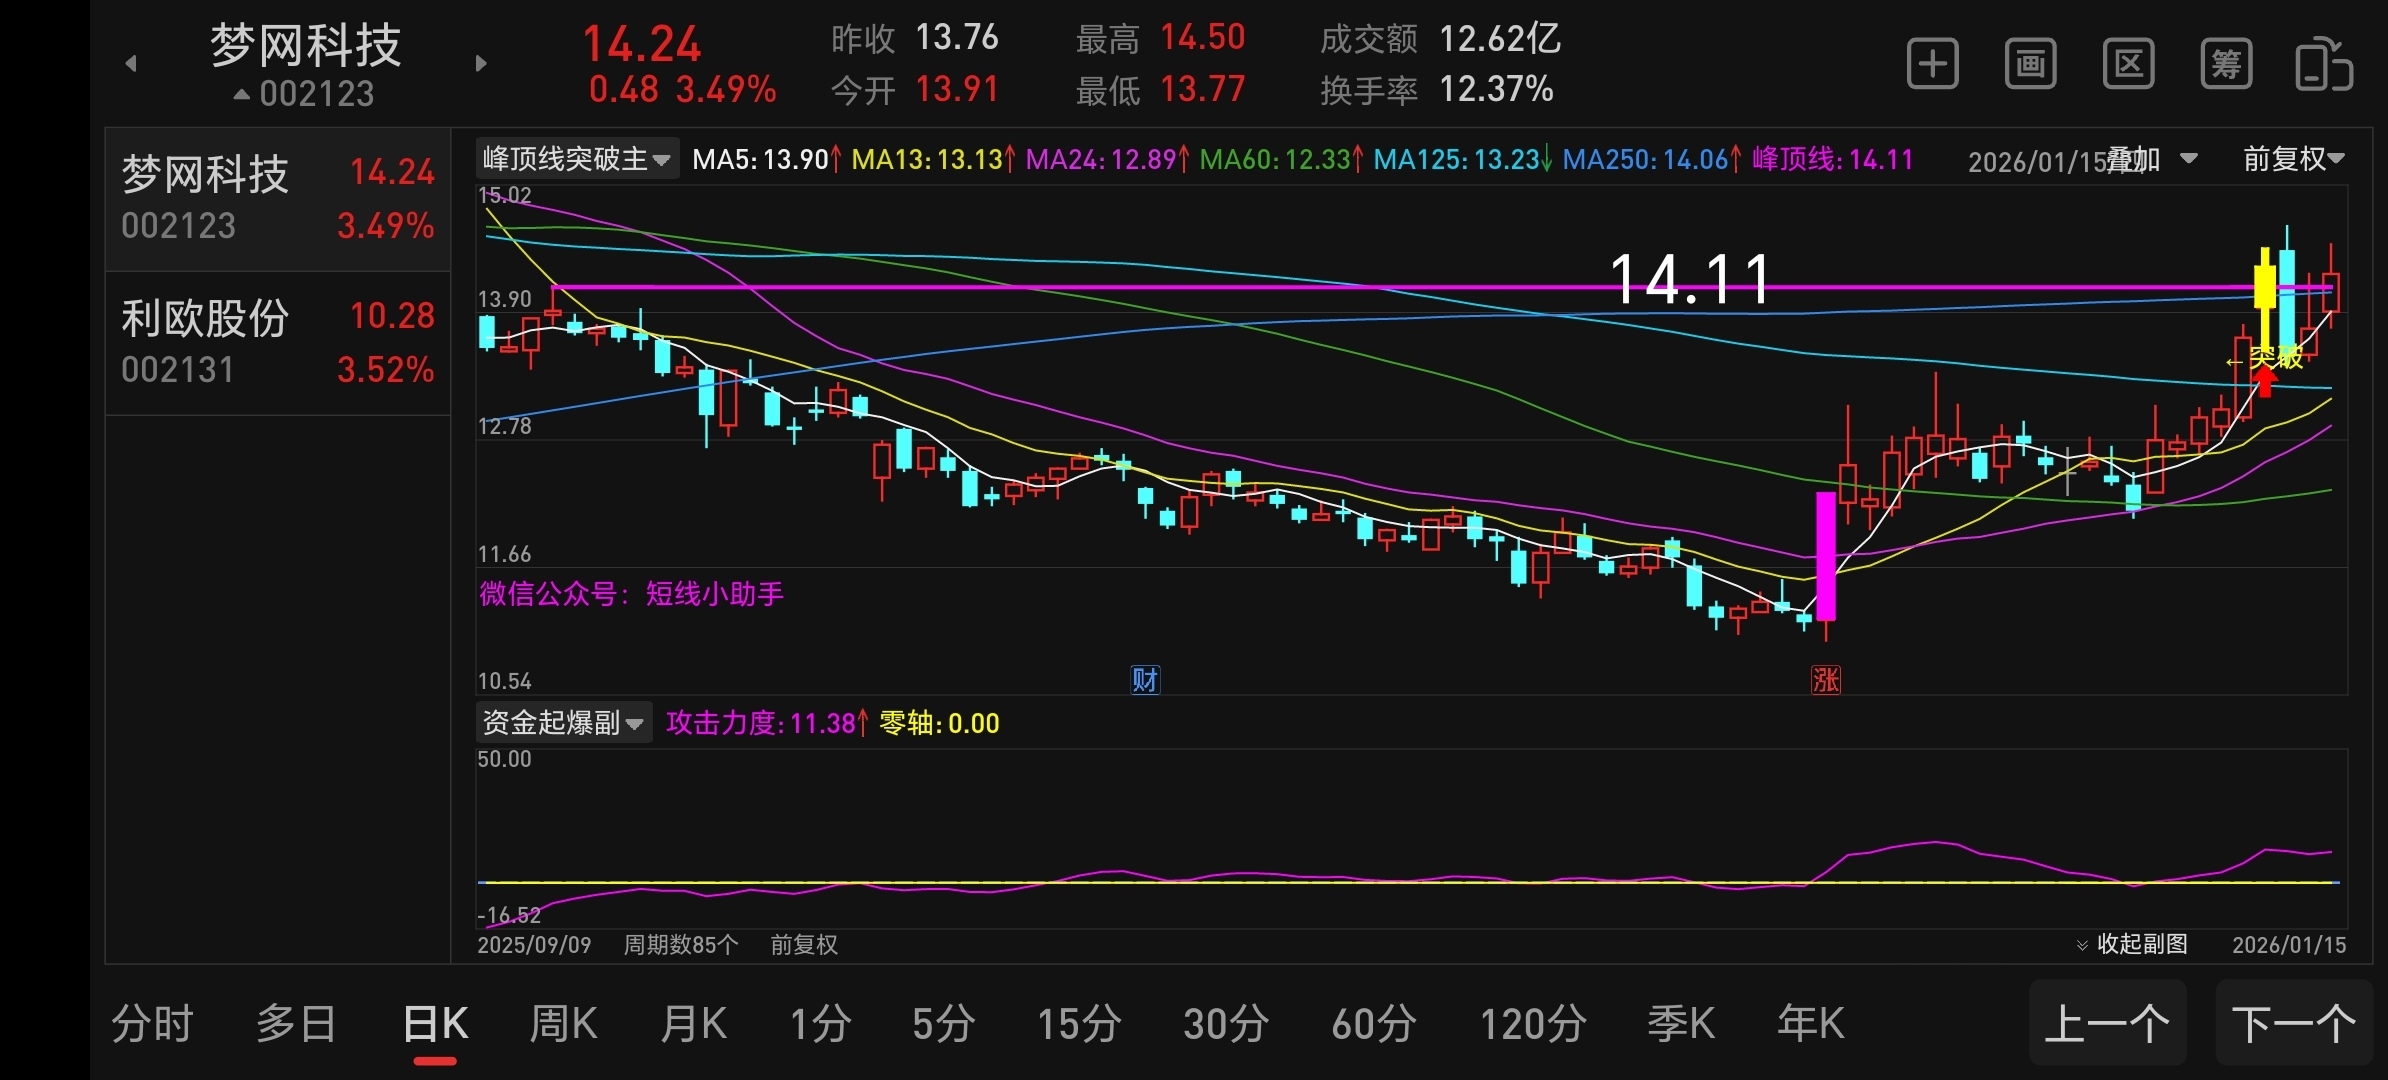The image size is (2388, 1080).
Task: Open the 筹 chip distribution icon
Action: [2226, 65]
